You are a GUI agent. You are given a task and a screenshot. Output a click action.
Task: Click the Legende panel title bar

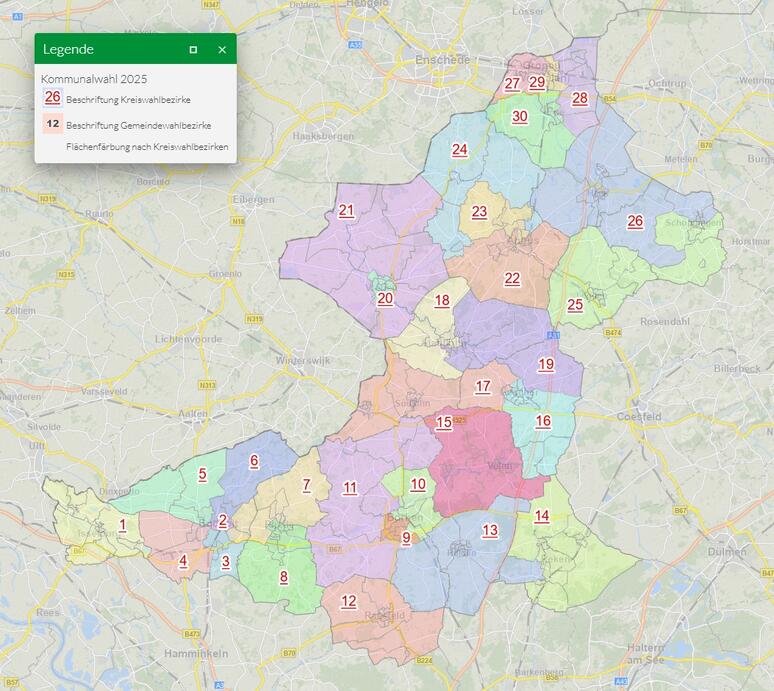click(110, 49)
